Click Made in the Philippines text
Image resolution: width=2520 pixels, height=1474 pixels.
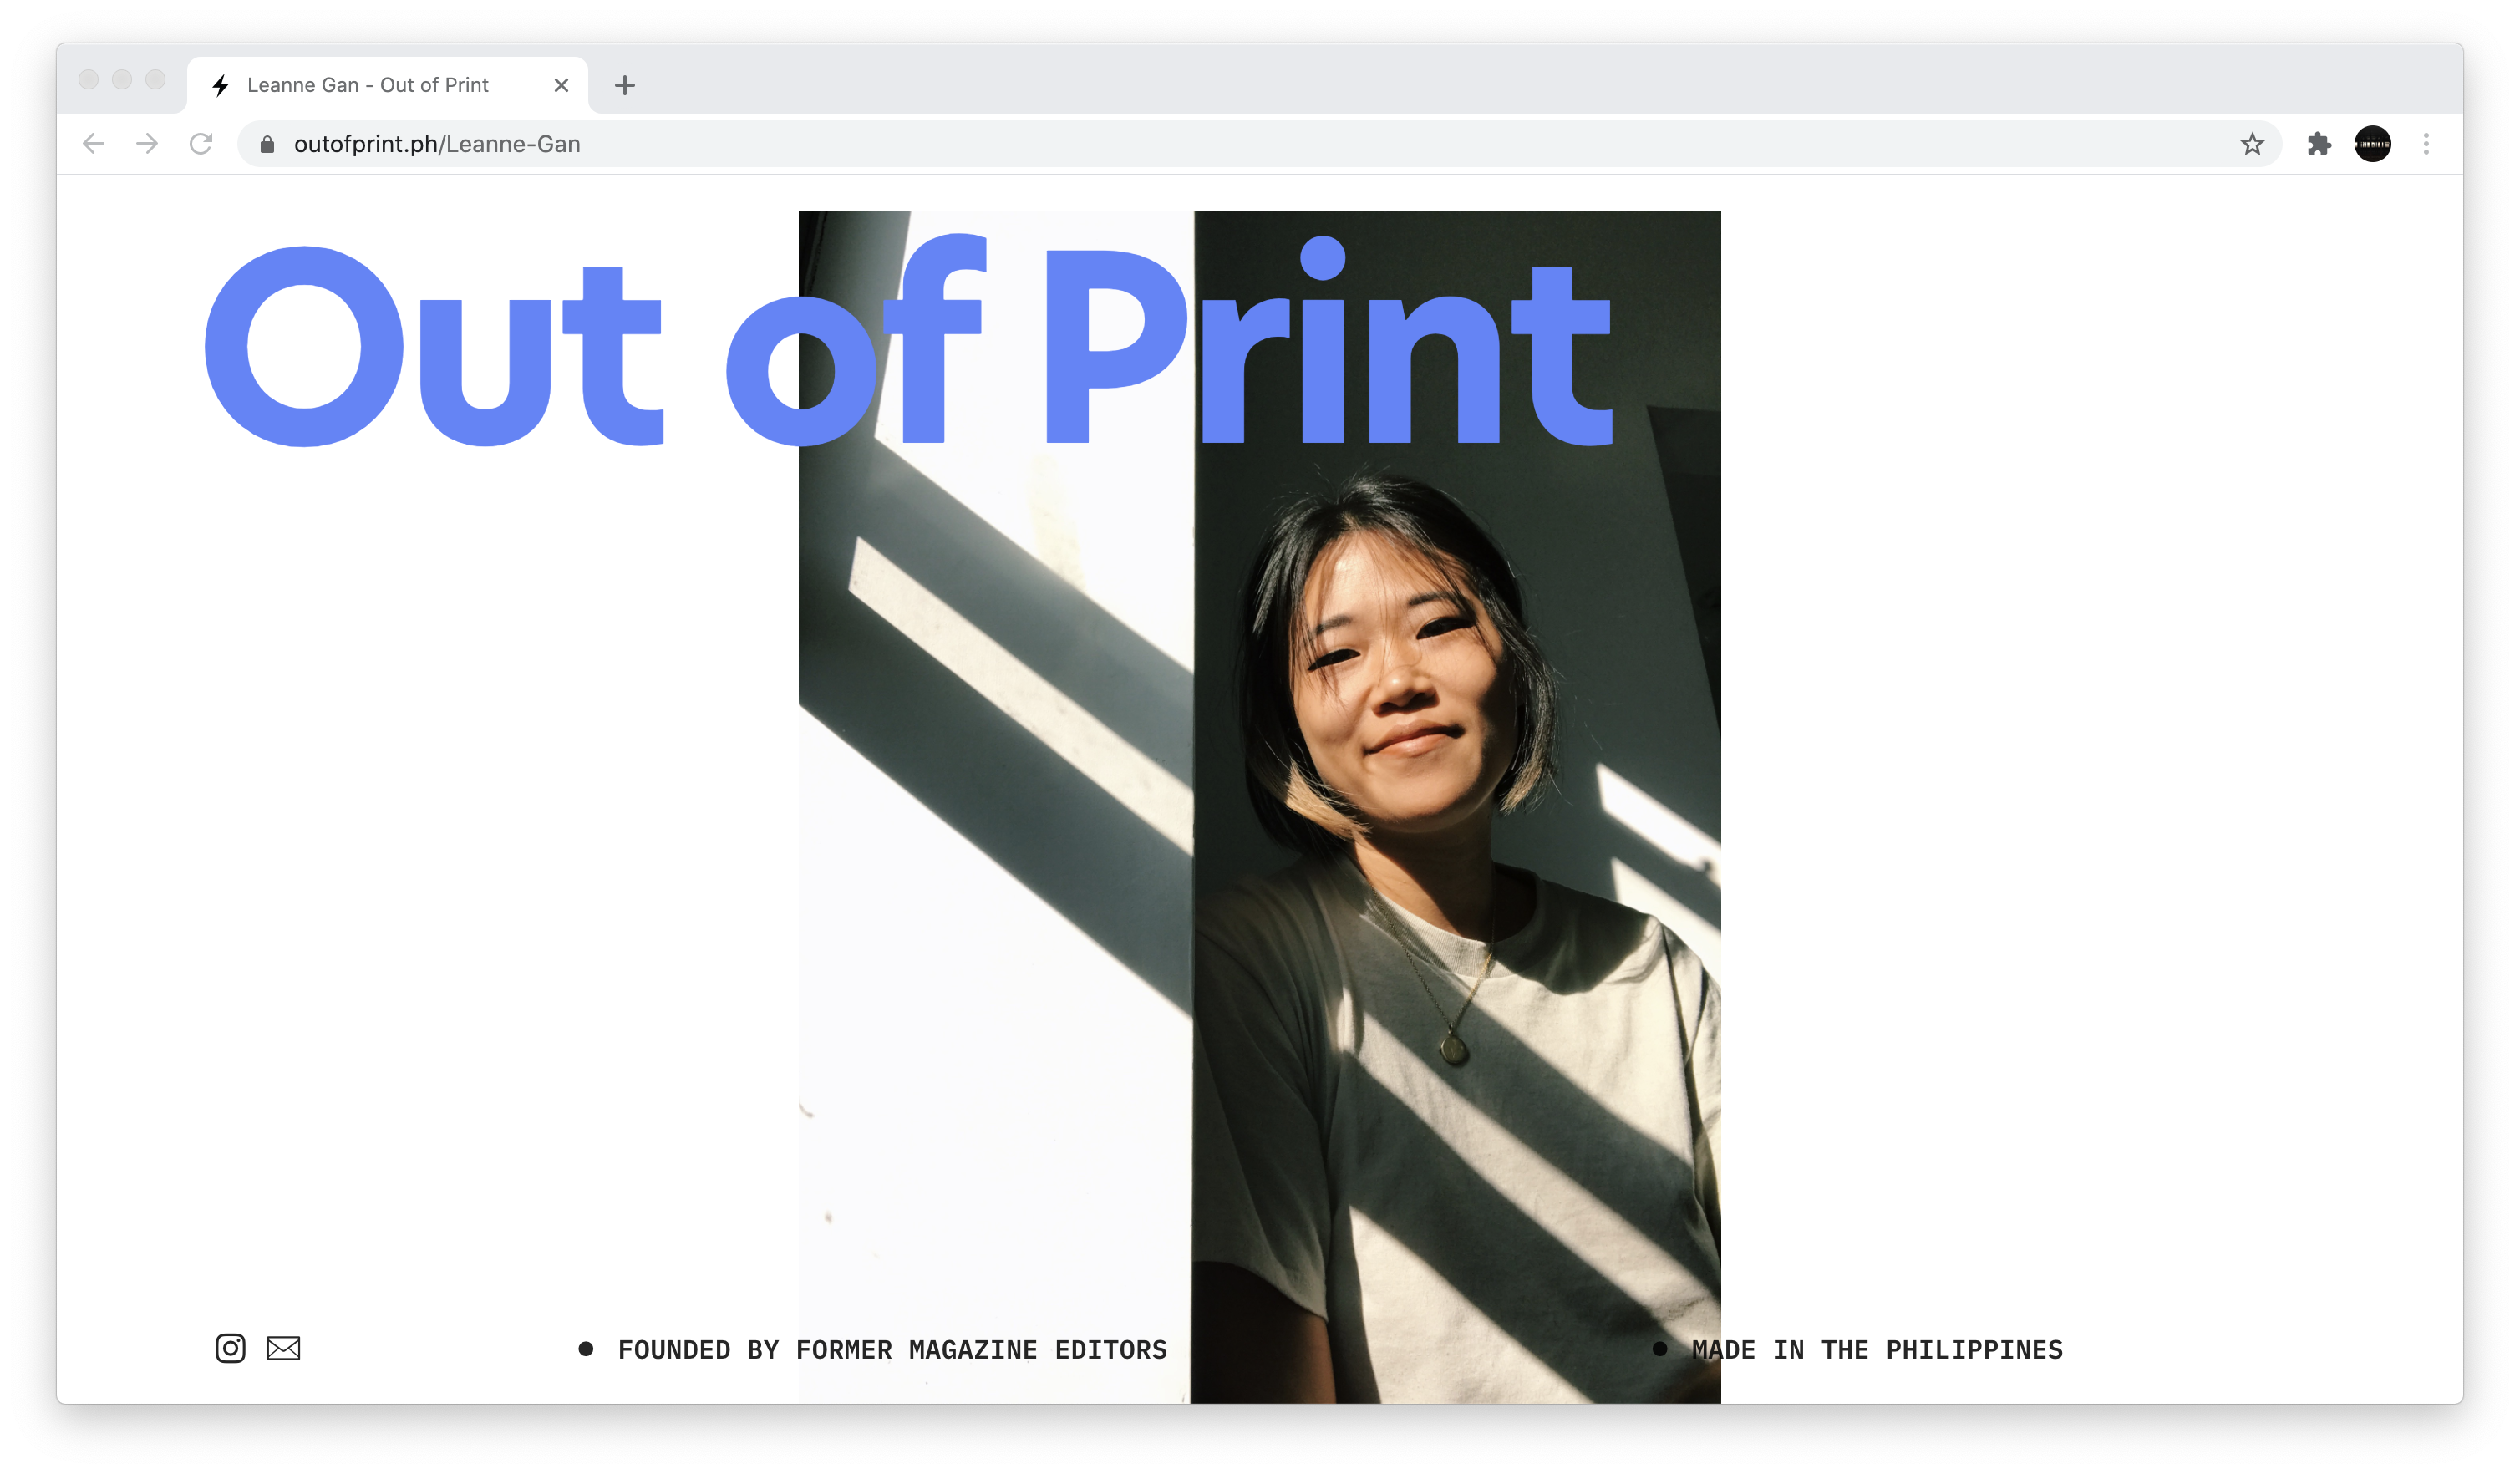[x=1876, y=1350]
